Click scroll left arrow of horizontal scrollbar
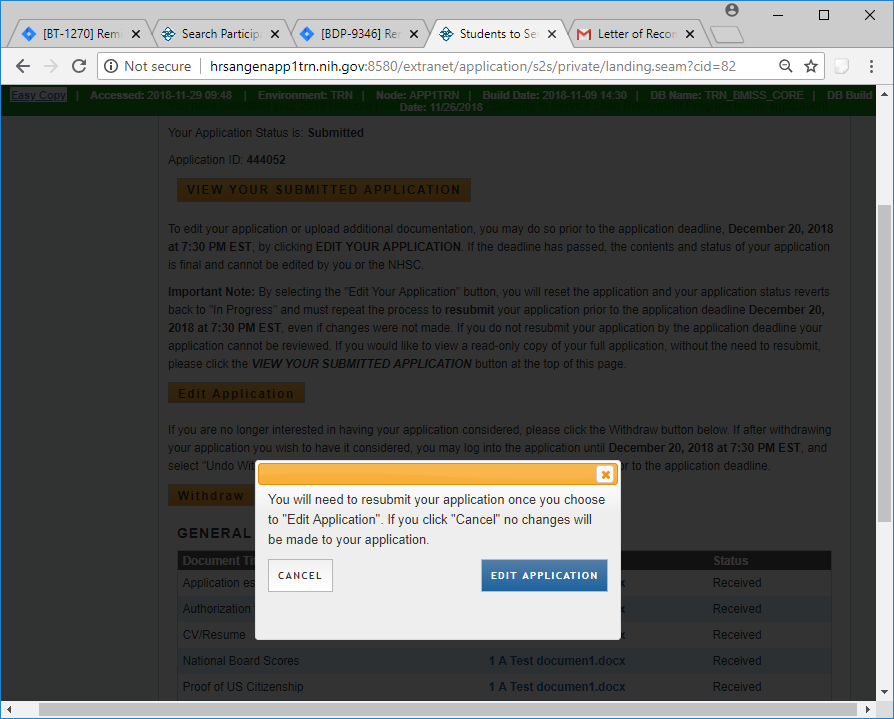 [9, 709]
